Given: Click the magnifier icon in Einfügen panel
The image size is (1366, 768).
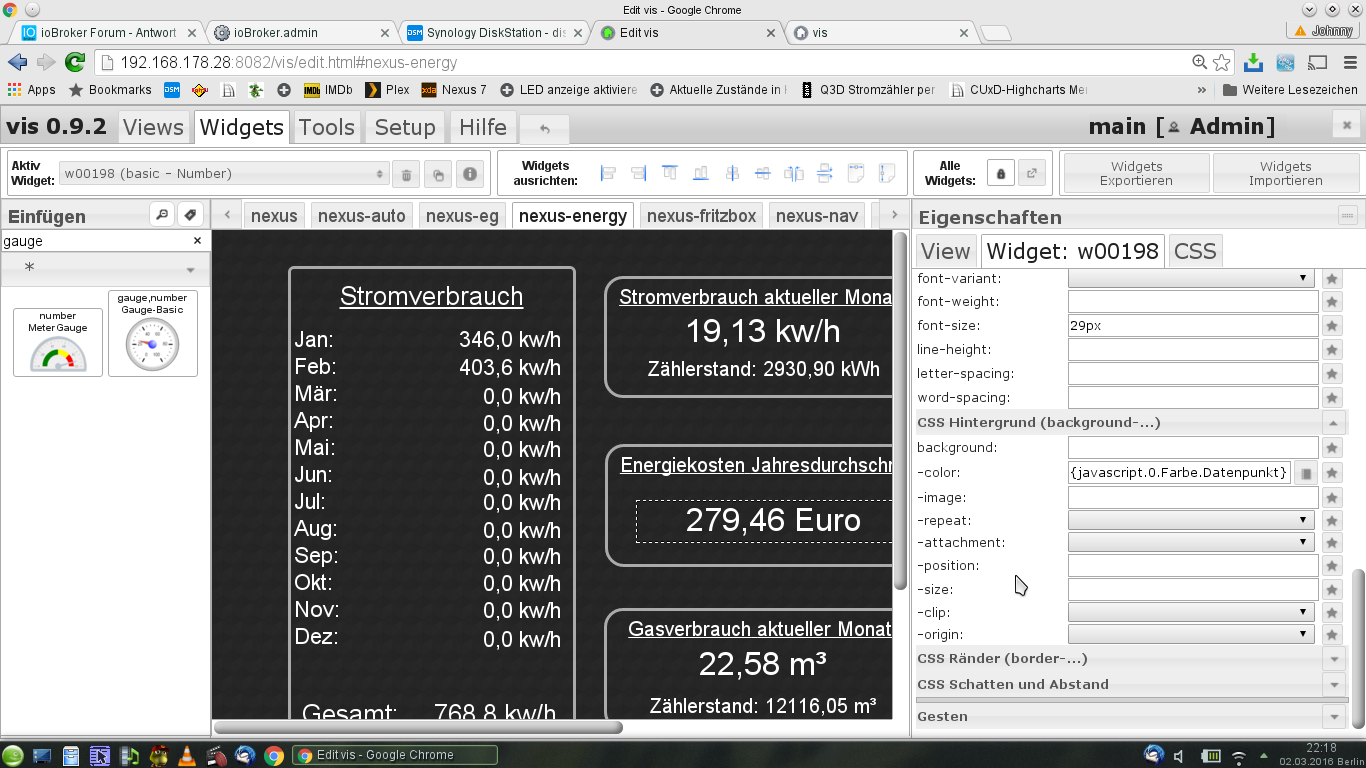Looking at the screenshot, I should (x=161, y=215).
